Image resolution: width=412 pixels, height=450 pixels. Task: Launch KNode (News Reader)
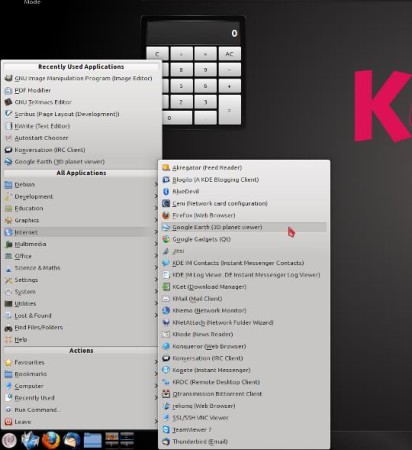pos(244,334)
